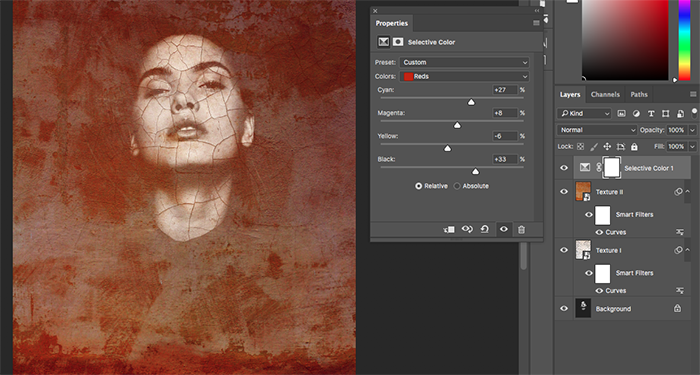This screenshot has width=700, height=375.
Task: Filter layers by type layers
Action: pyautogui.click(x=651, y=113)
